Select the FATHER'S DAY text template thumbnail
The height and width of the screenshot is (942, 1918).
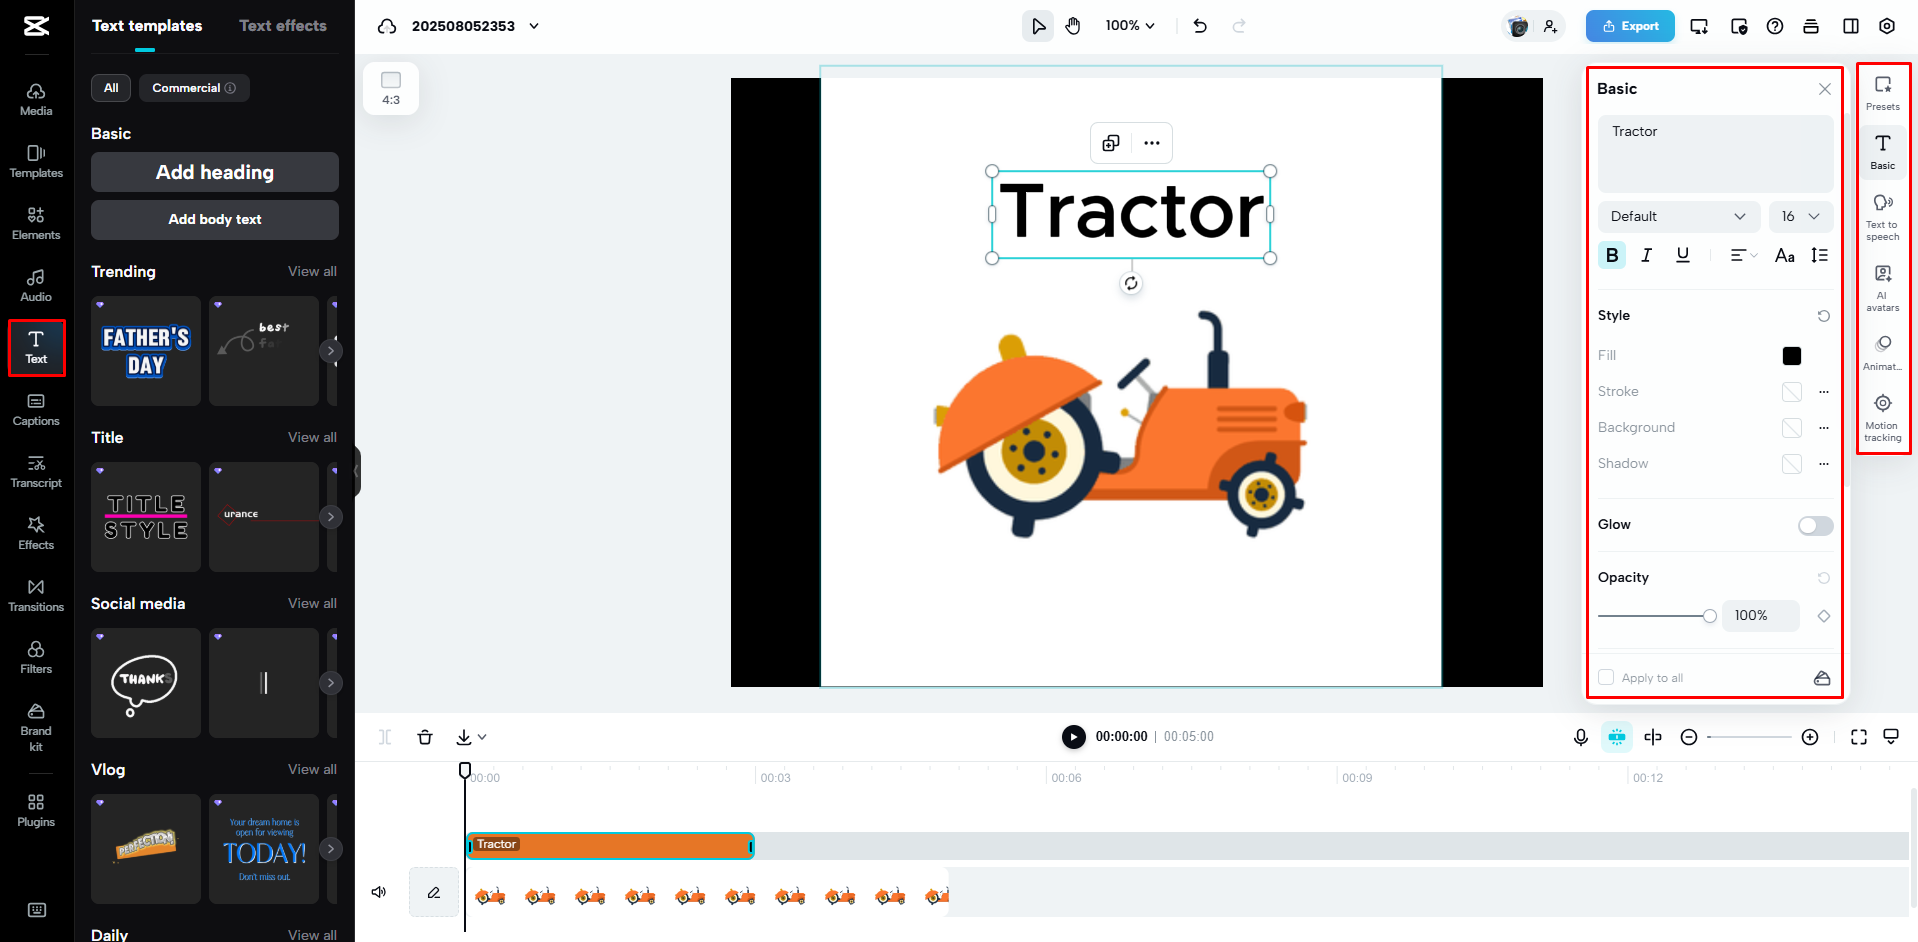(145, 350)
